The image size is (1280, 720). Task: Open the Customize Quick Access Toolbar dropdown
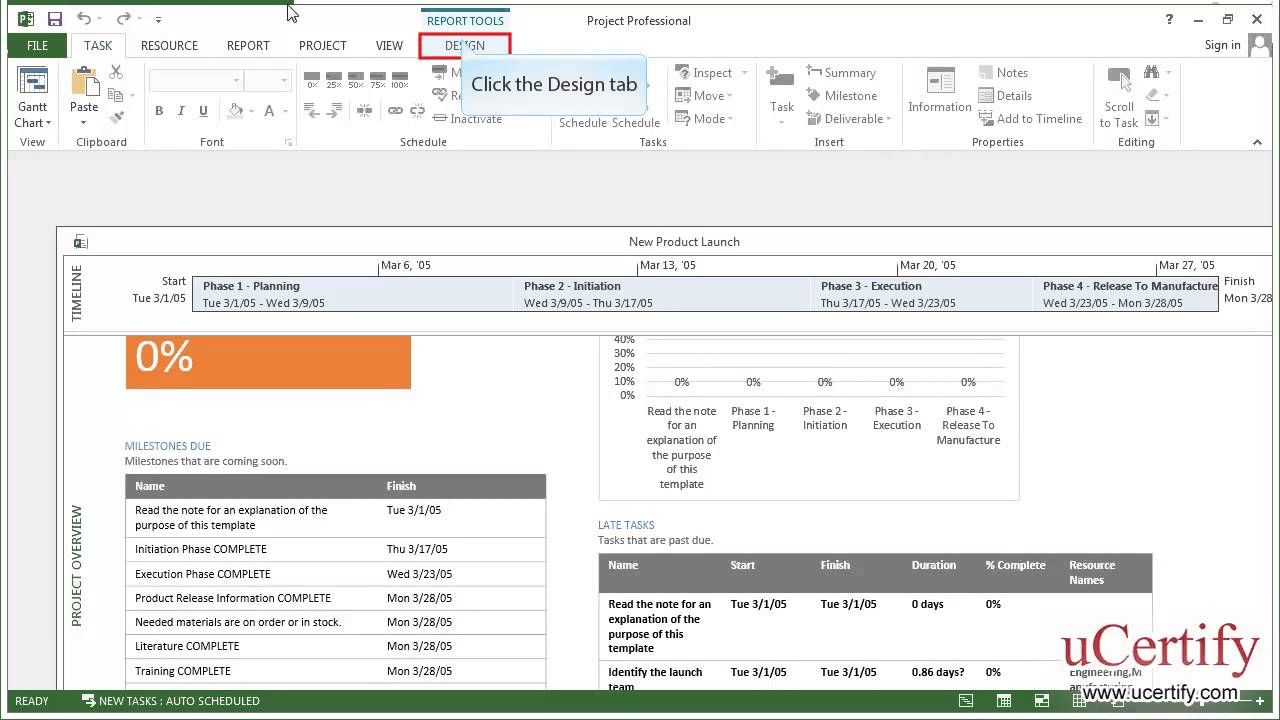click(x=158, y=19)
